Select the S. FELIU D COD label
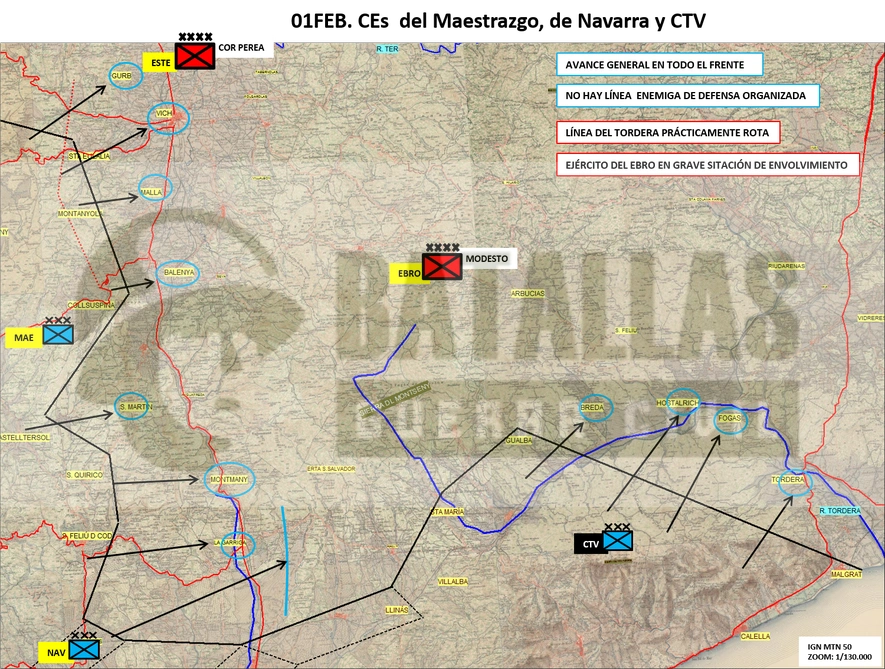 pos(87,536)
